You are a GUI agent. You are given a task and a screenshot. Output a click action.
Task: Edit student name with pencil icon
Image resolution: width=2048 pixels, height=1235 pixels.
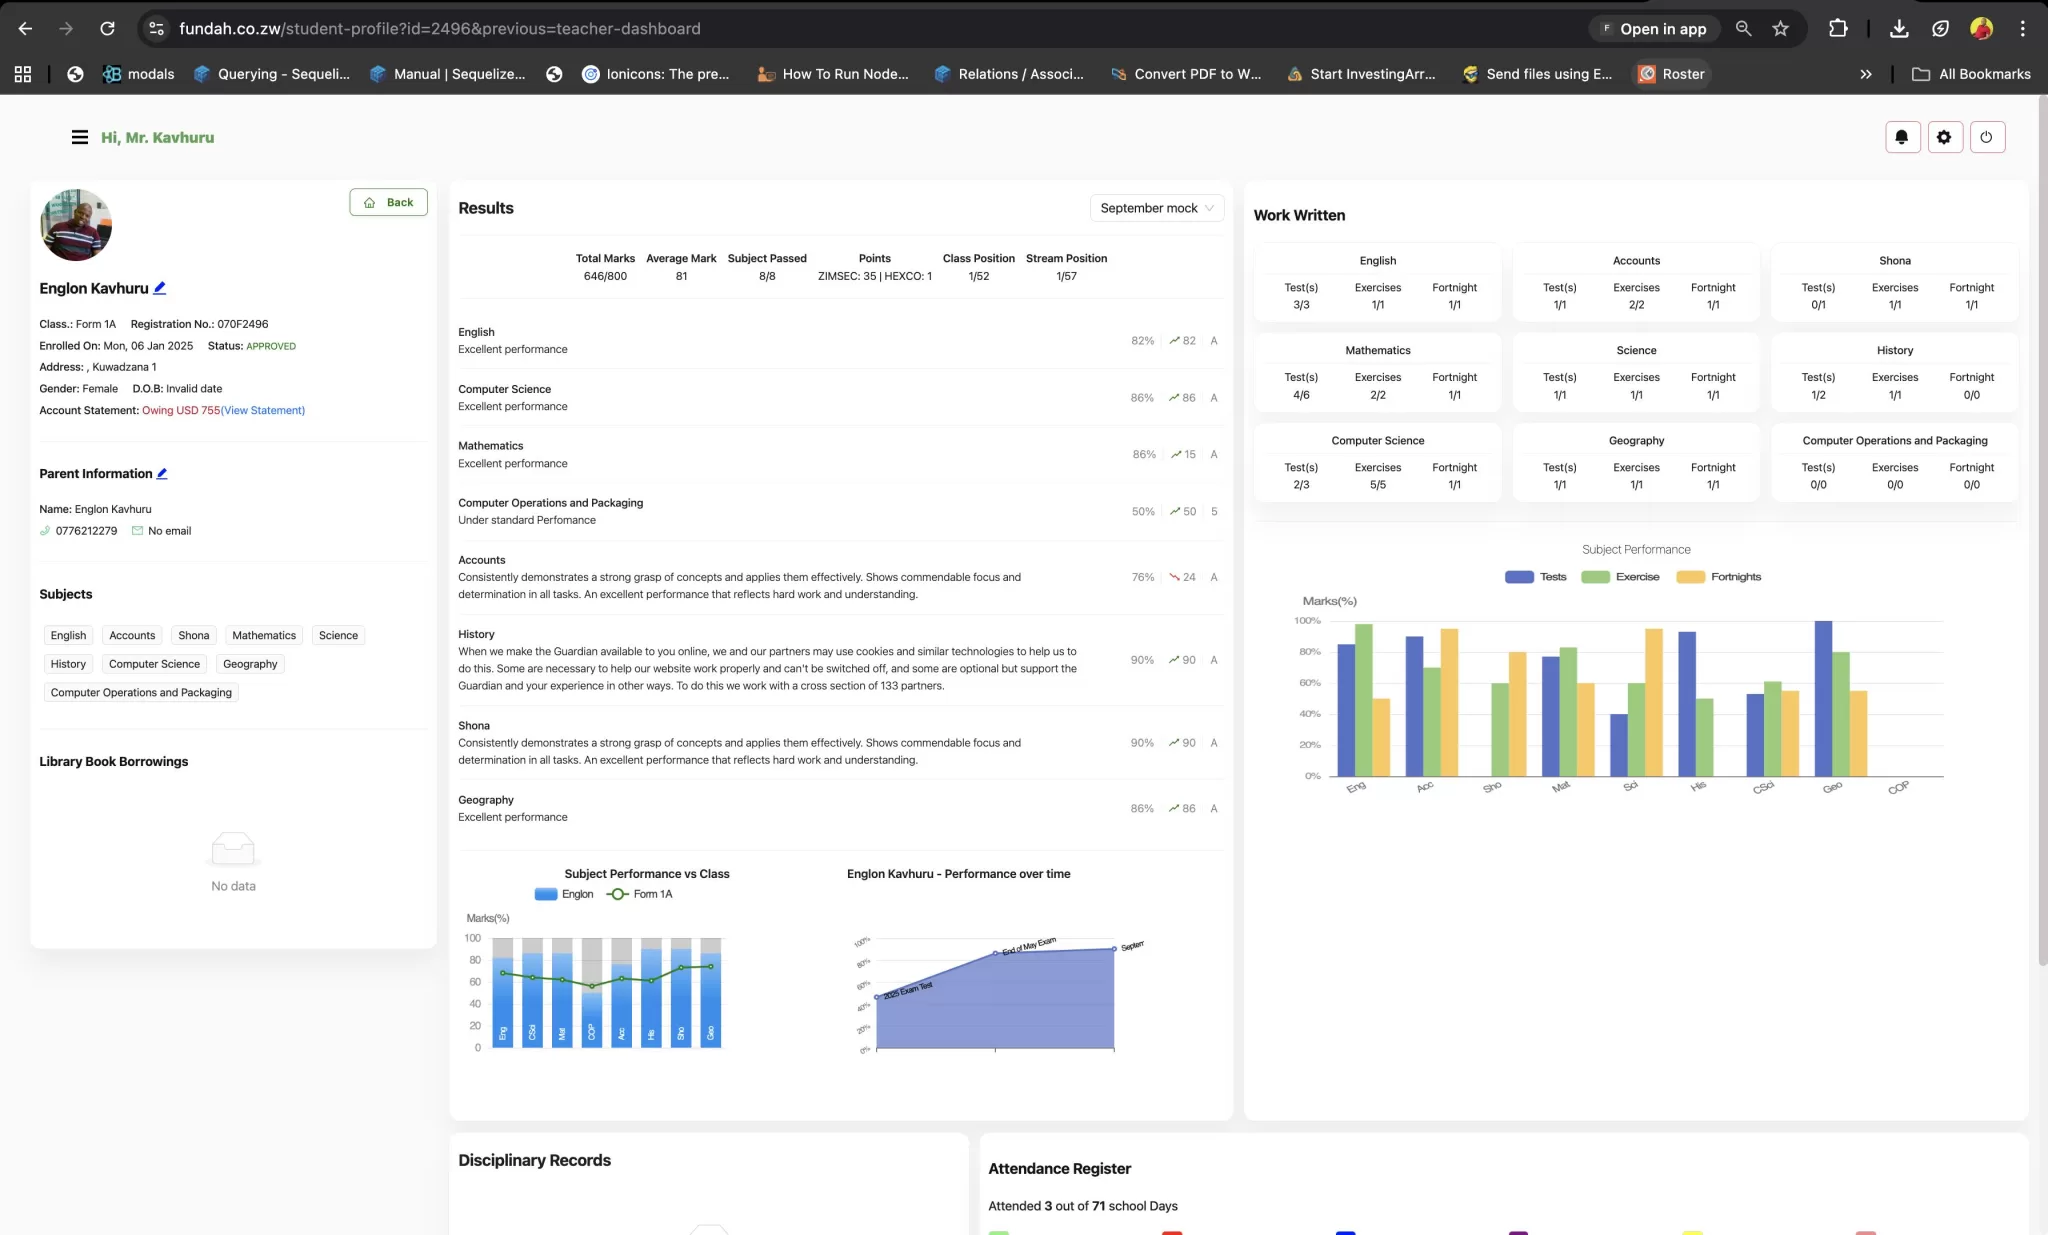[159, 288]
